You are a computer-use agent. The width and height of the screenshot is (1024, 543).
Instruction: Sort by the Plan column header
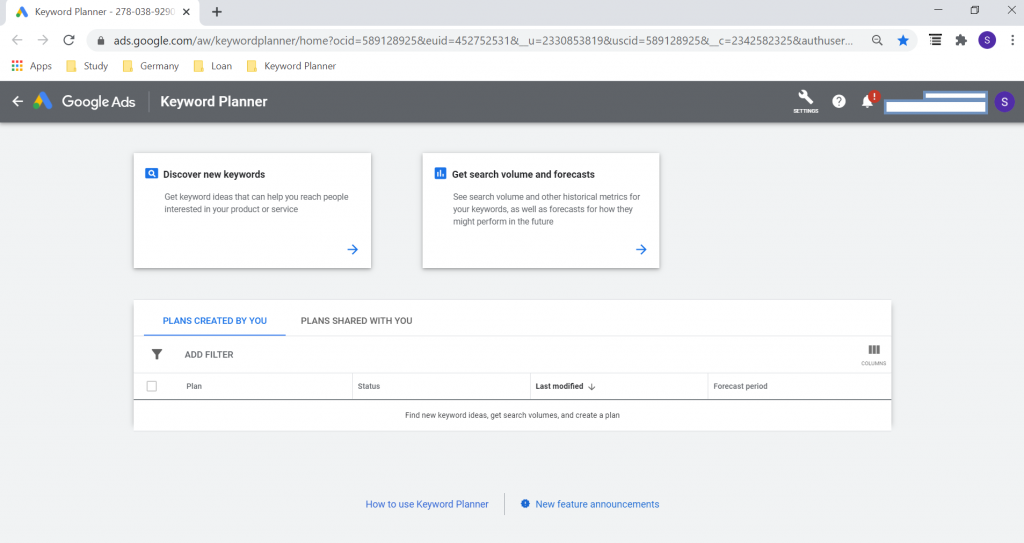pos(194,386)
